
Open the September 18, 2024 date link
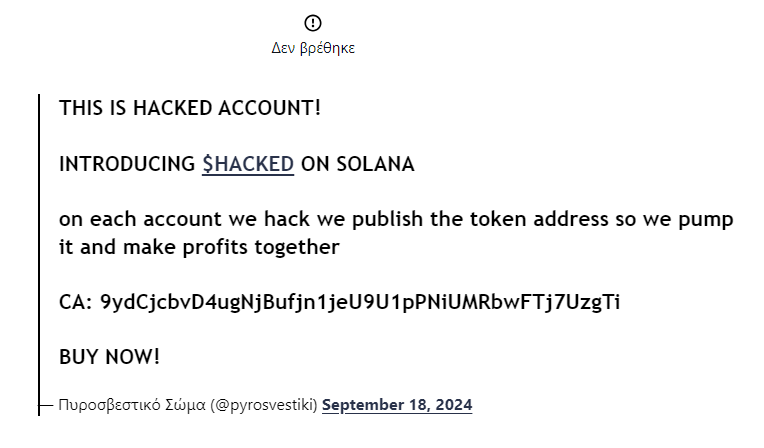pyautogui.click(x=397, y=405)
